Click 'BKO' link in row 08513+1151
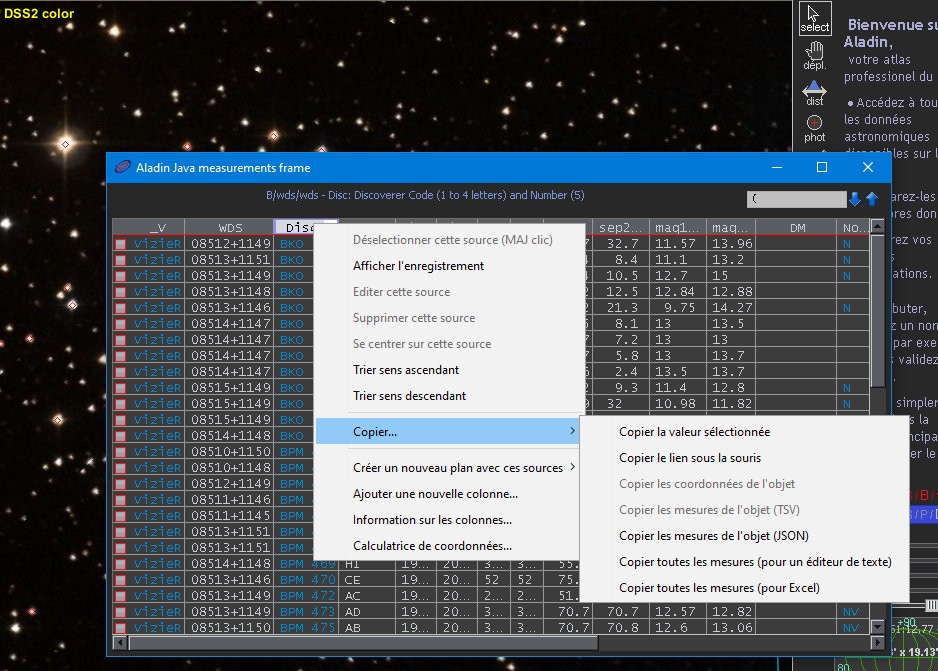Viewport: 938px width, 671px height. click(x=292, y=260)
